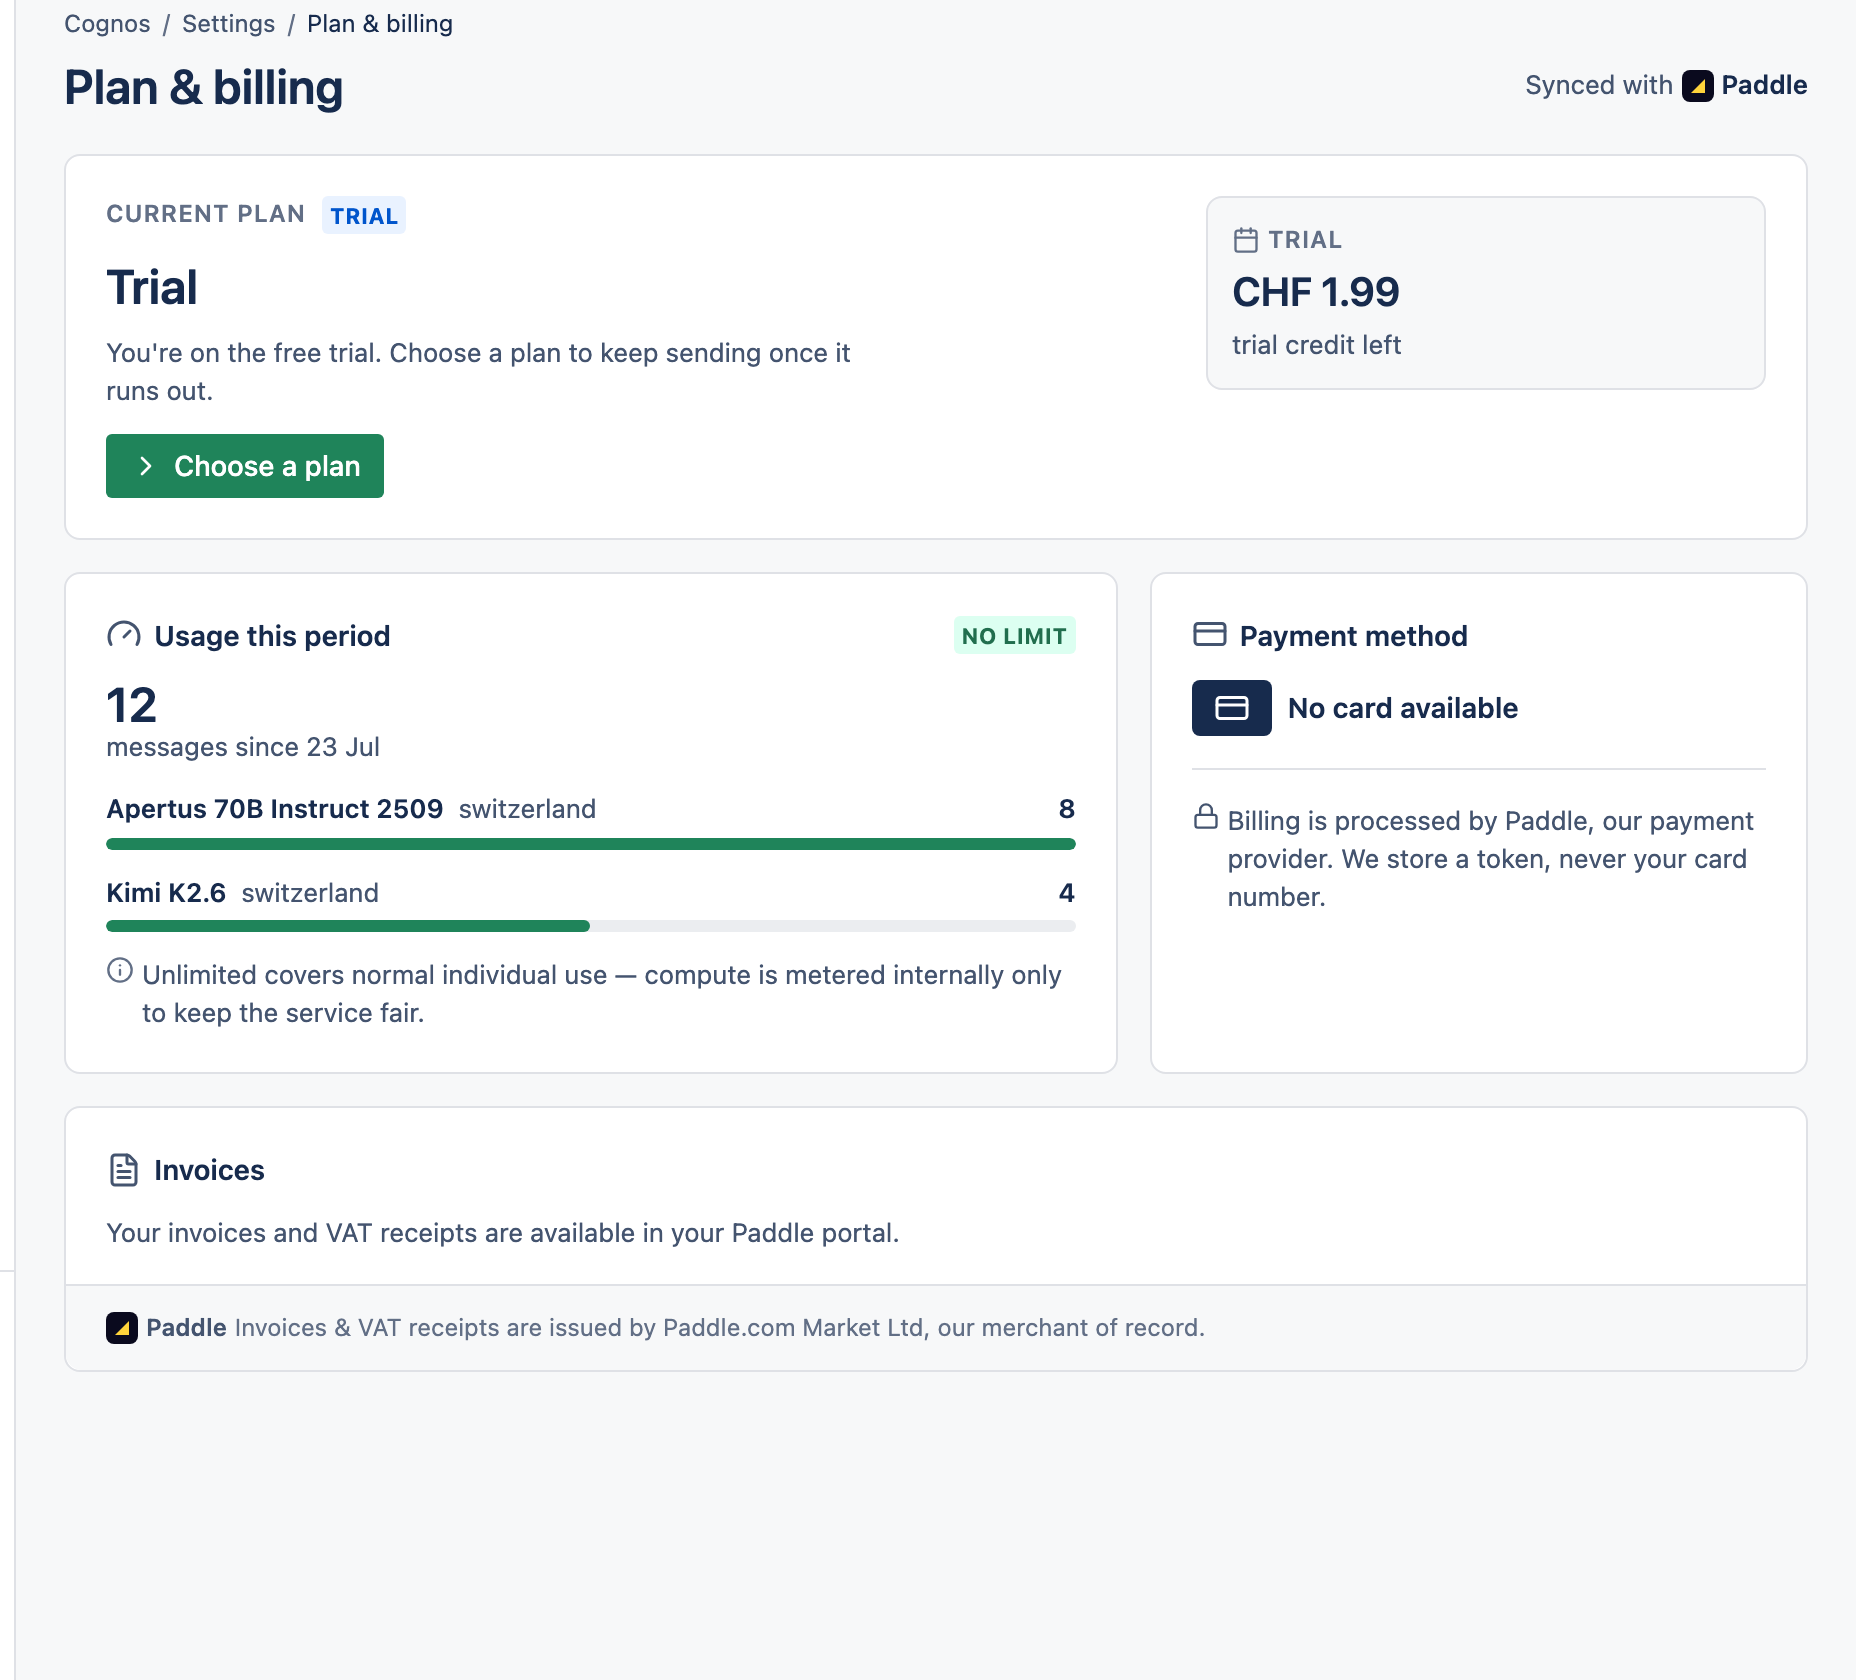Click the info icon beside Unlimited note
The height and width of the screenshot is (1680, 1856).
(120, 970)
